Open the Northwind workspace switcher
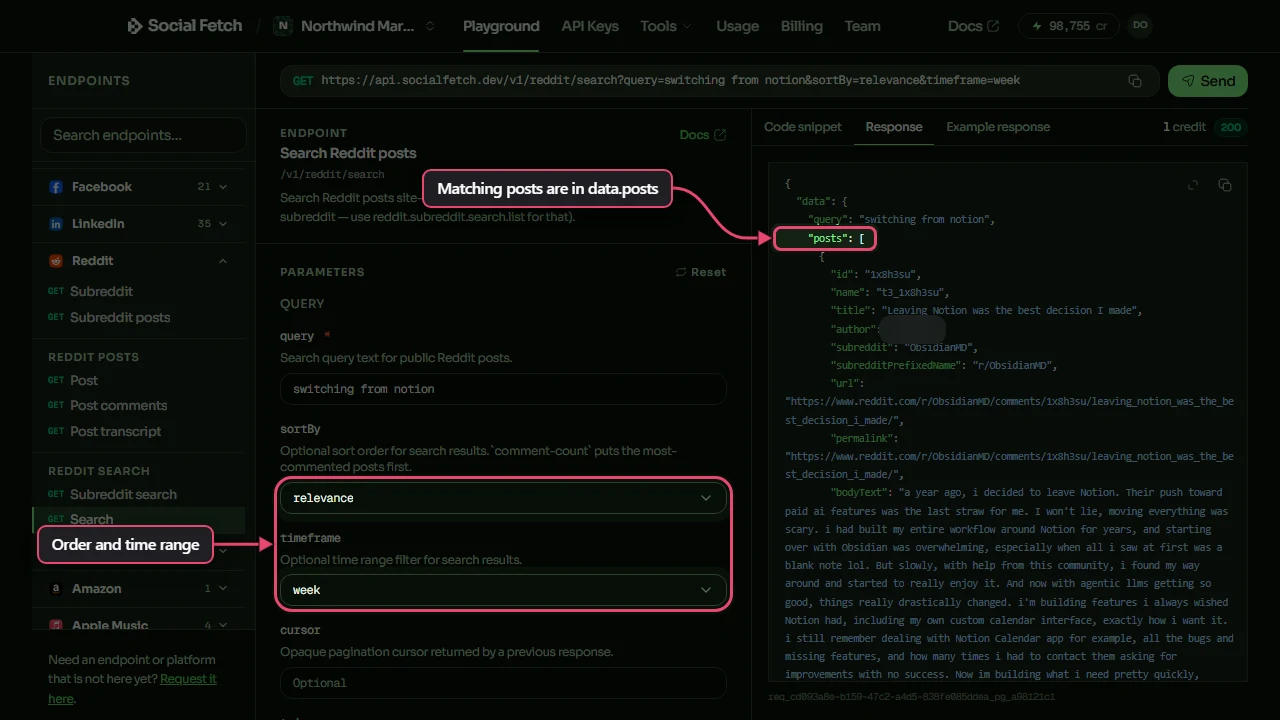The image size is (1280, 720). (355, 26)
